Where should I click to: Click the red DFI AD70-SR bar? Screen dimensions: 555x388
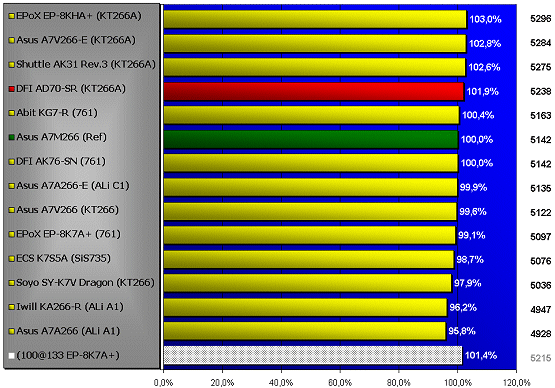[314, 91]
